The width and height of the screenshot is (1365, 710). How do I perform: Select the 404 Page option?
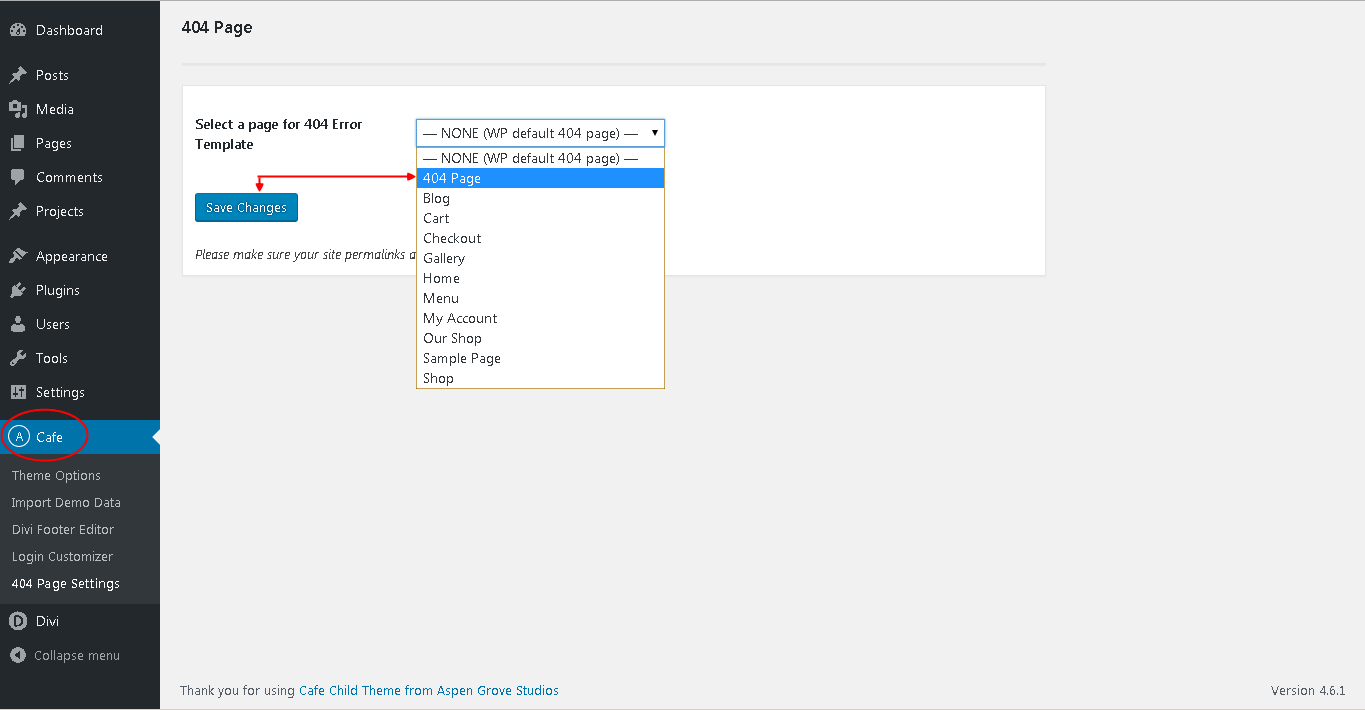[540, 178]
